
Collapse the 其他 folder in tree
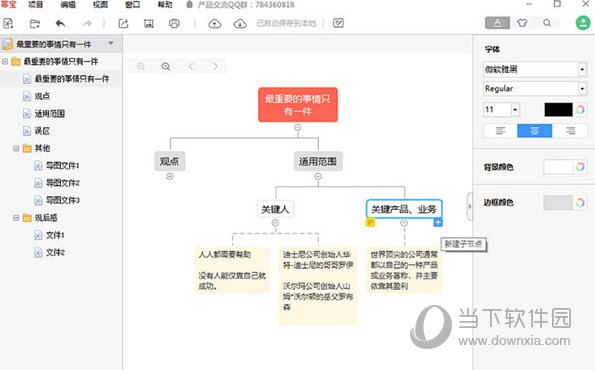pos(16,148)
